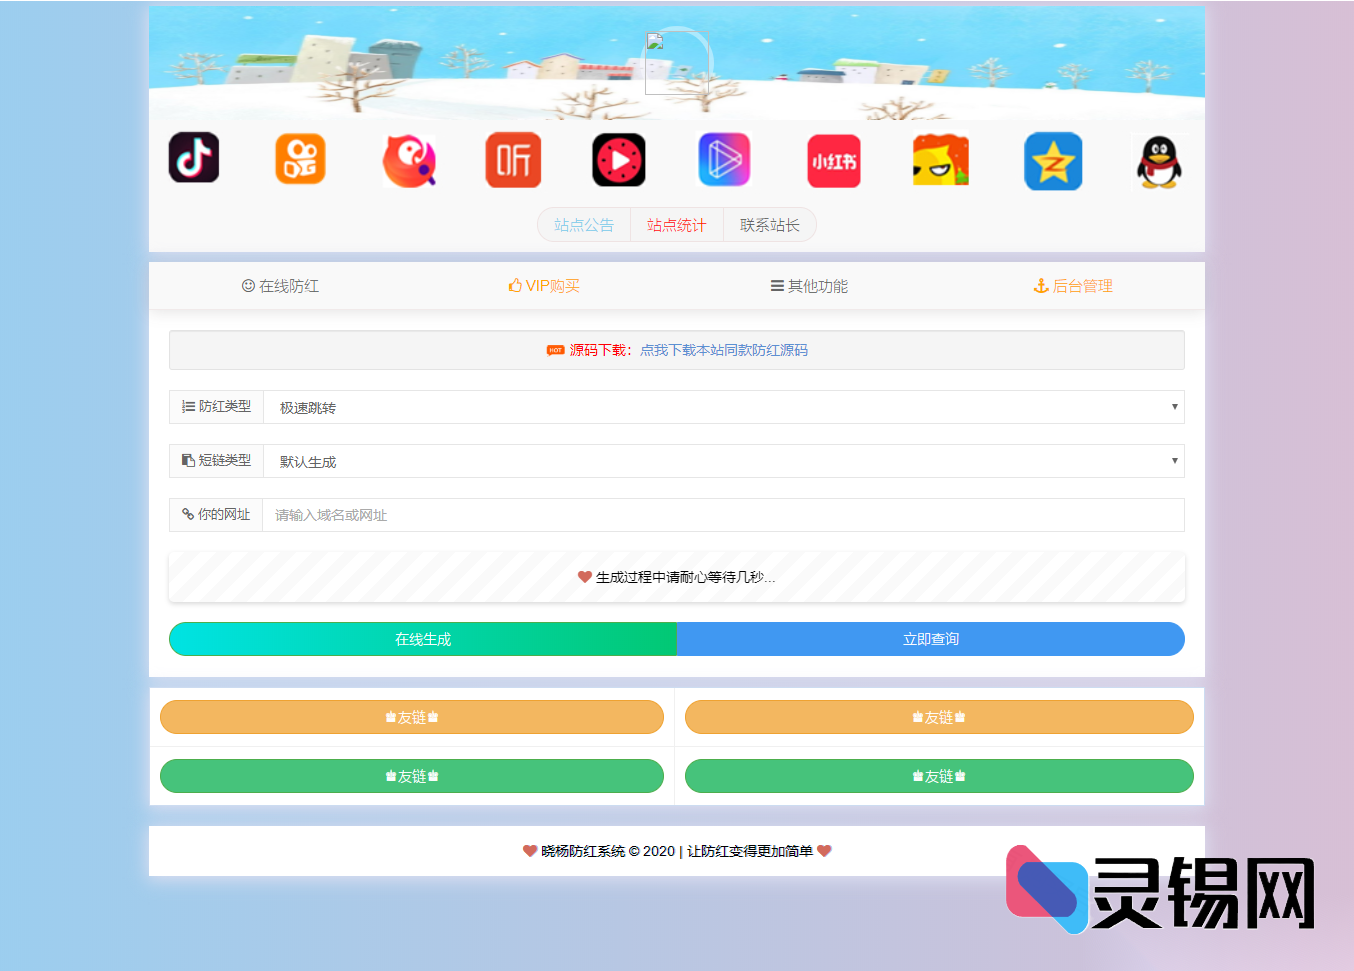Click the purple play-triangle video app icon

pyautogui.click(x=724, y=159)
